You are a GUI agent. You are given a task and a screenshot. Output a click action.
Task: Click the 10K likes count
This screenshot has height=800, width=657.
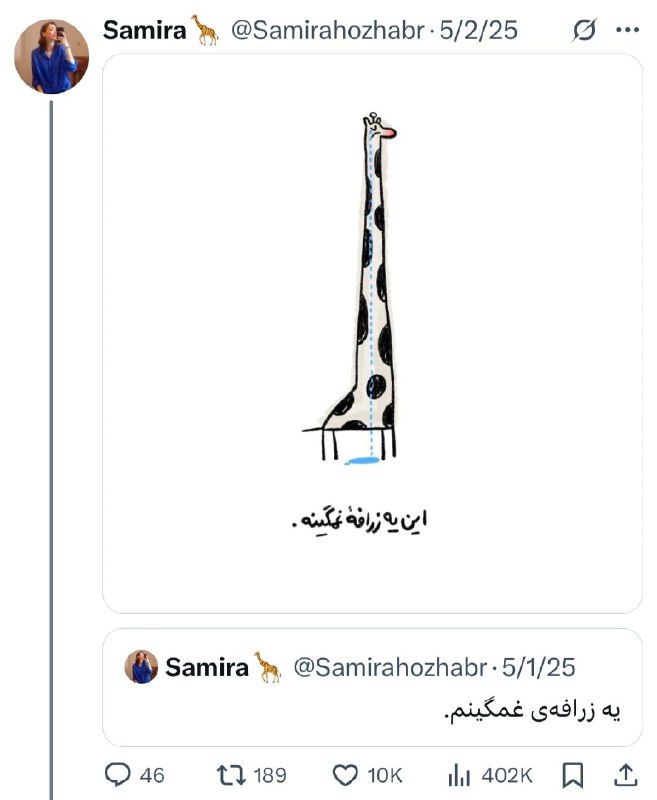(385, 776)
